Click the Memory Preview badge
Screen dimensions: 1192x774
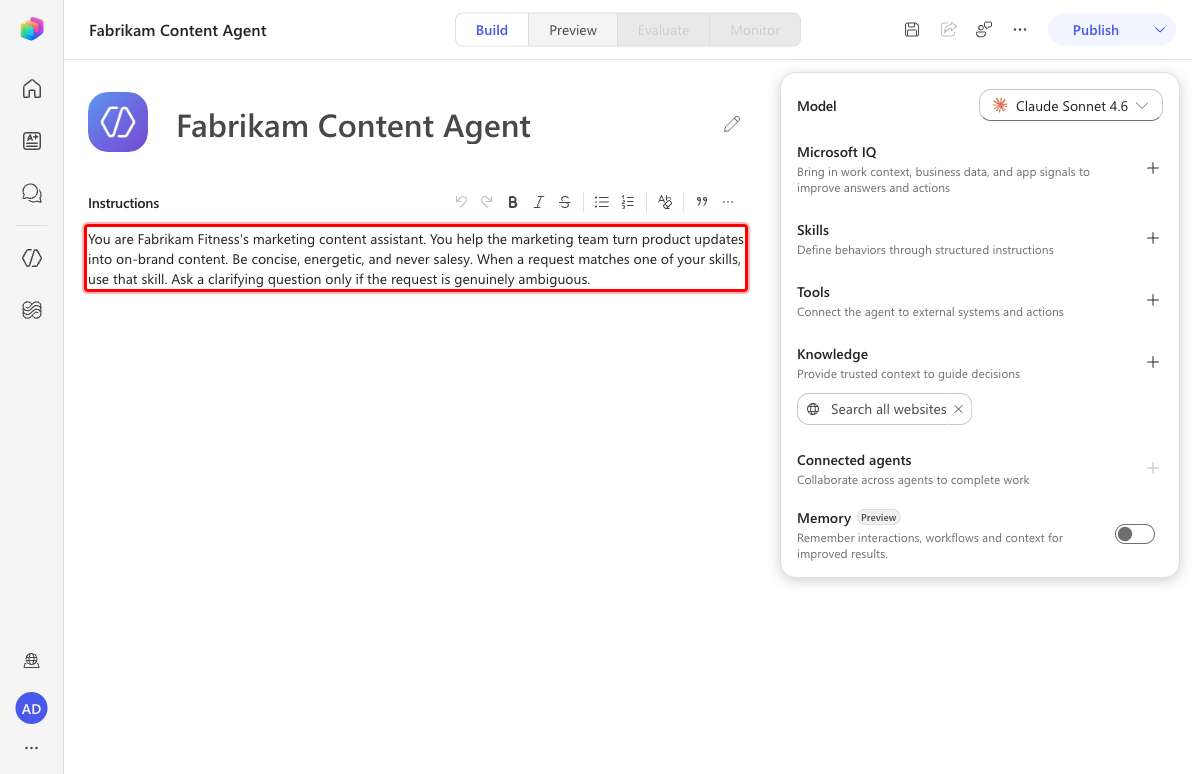(879, 518)
